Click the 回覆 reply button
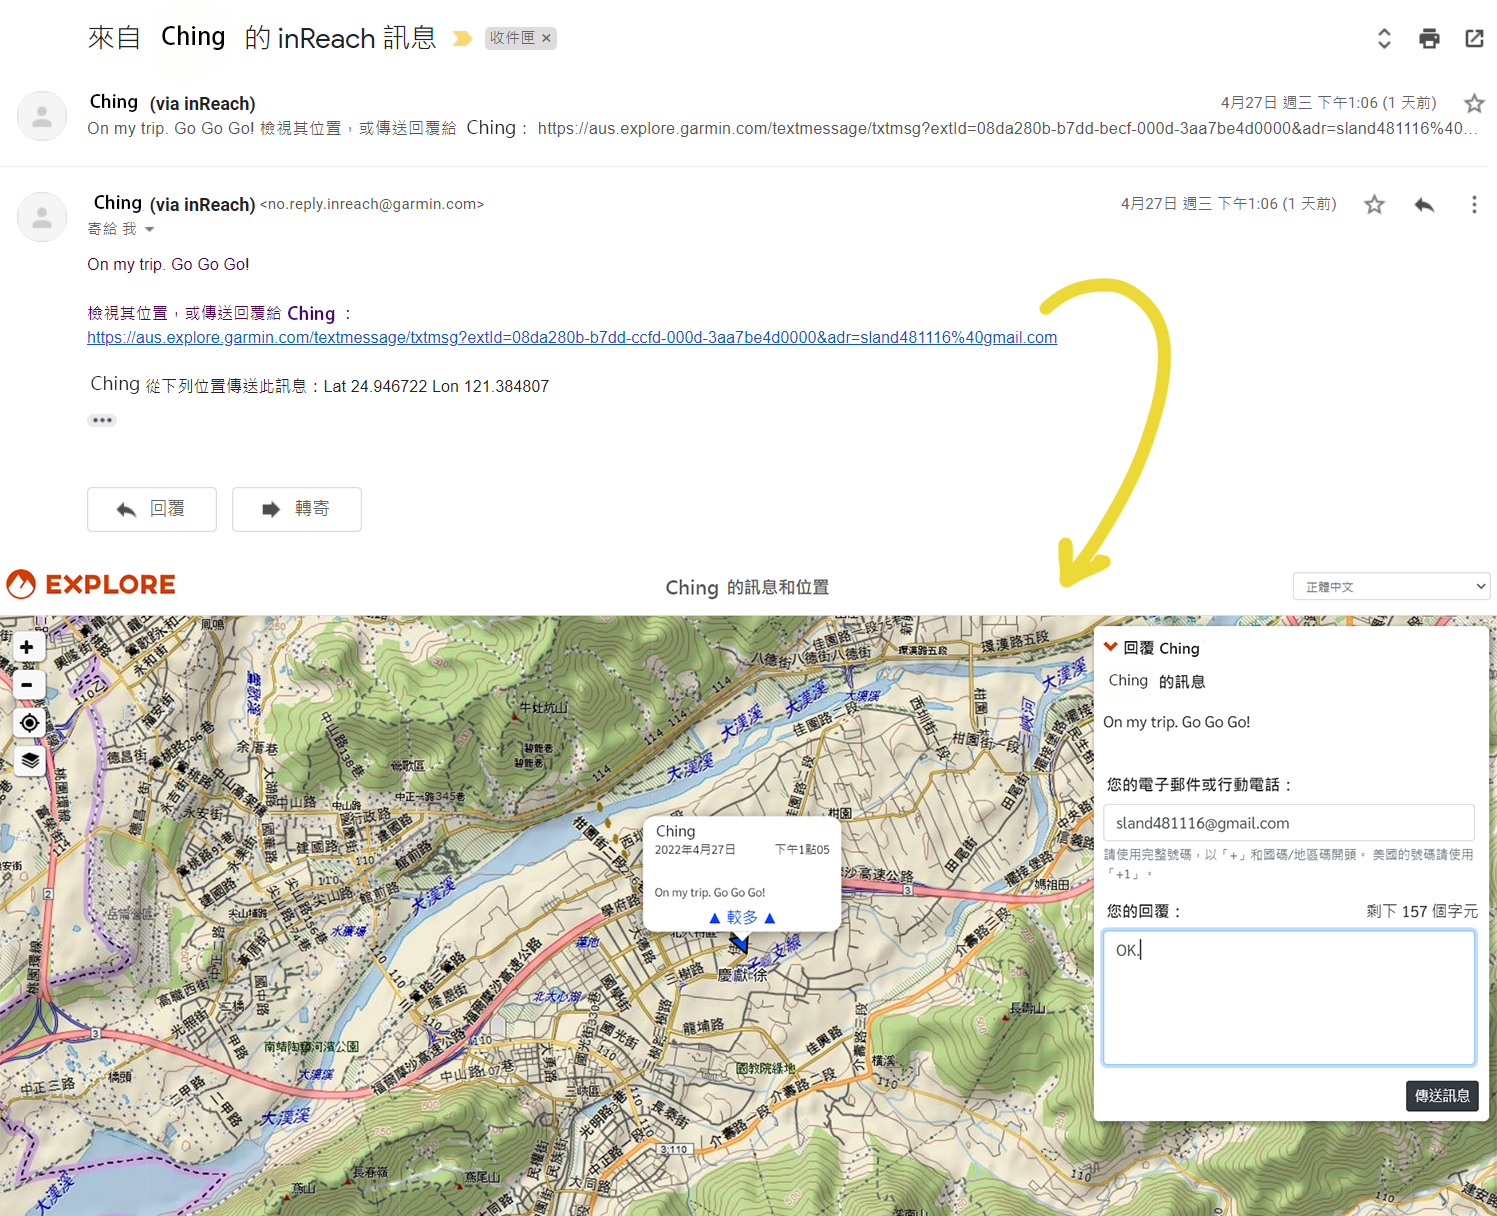Screen dimensions: 1497x1216 [152, 509]
